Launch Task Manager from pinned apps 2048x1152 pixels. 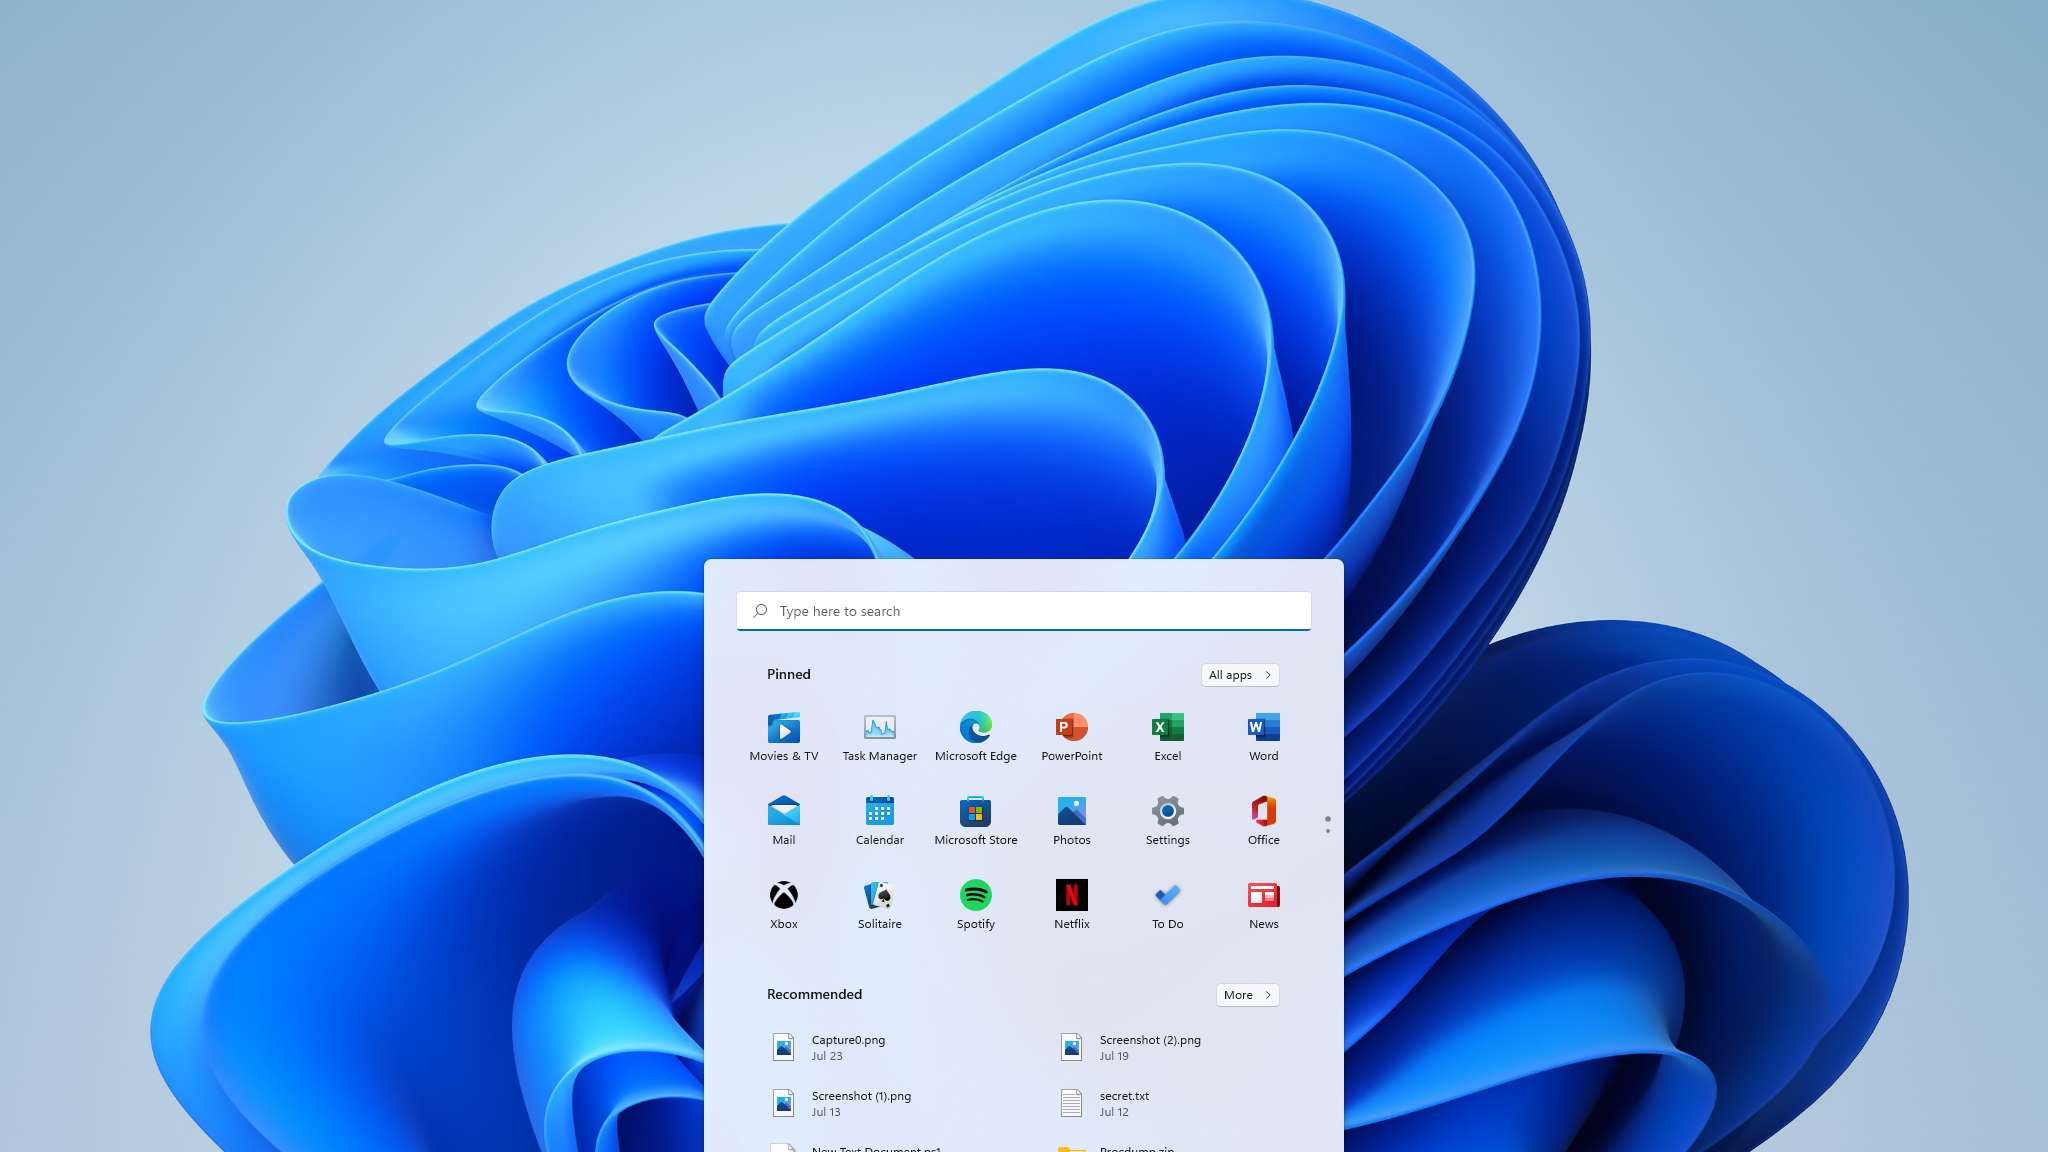879,737
